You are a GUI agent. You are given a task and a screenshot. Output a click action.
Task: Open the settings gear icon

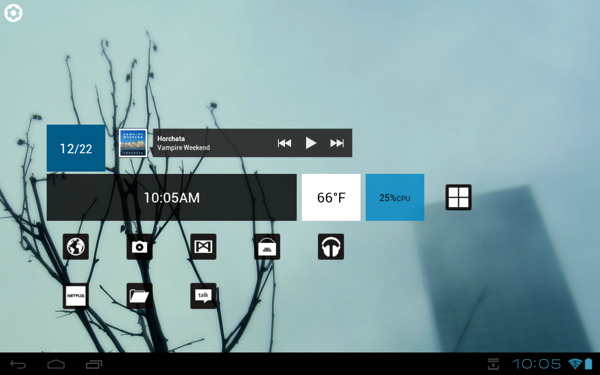[13, 13]
